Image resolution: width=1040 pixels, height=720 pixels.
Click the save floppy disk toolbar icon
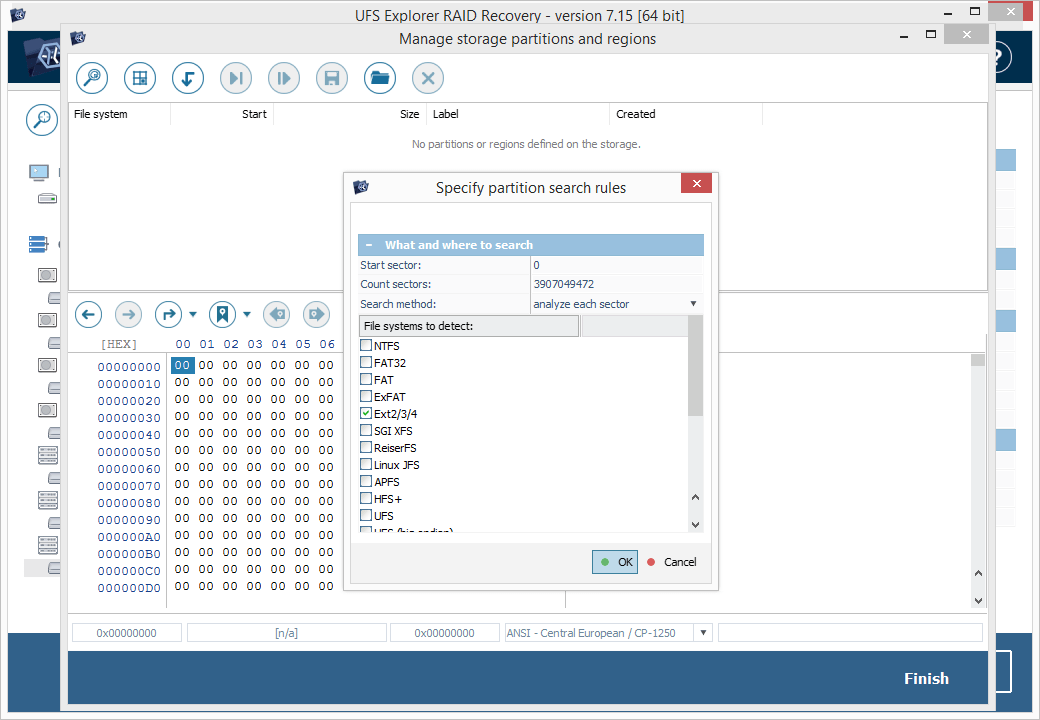coord(332,78)
